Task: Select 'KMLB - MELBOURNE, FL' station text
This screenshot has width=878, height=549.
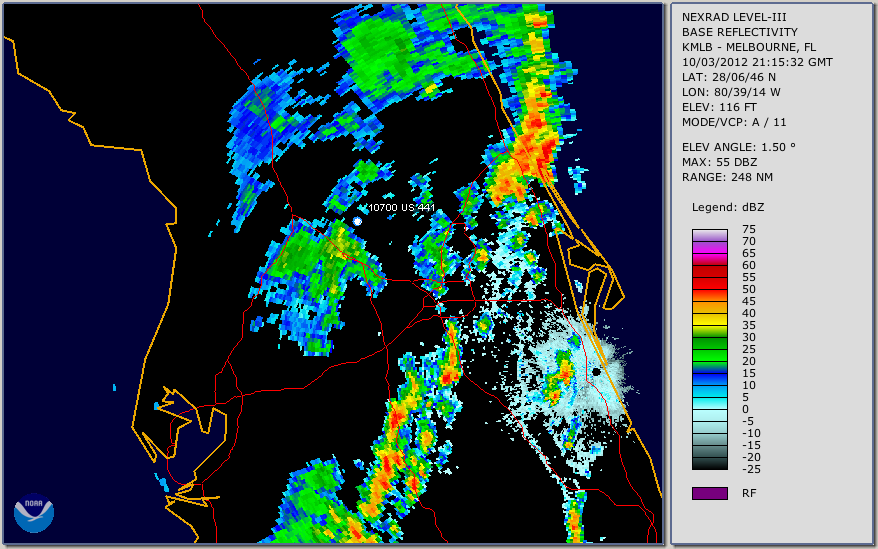Action: point(749,47)
